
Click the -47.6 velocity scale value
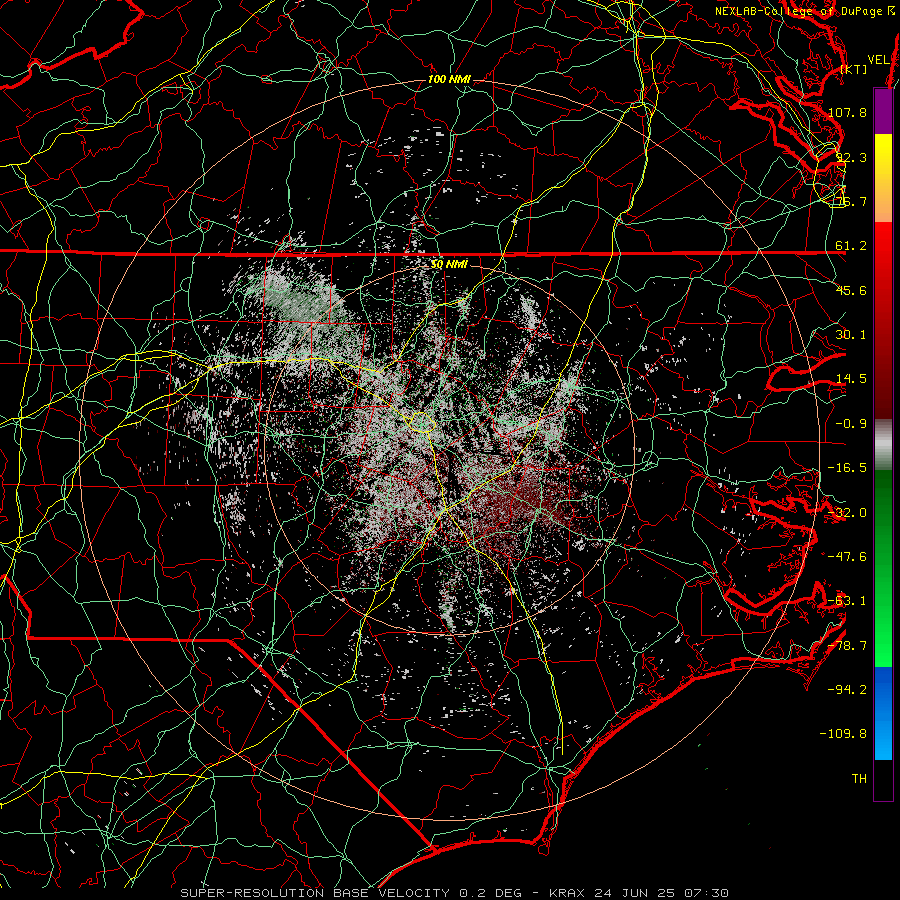pyautogui.click(x=848, y=556)
